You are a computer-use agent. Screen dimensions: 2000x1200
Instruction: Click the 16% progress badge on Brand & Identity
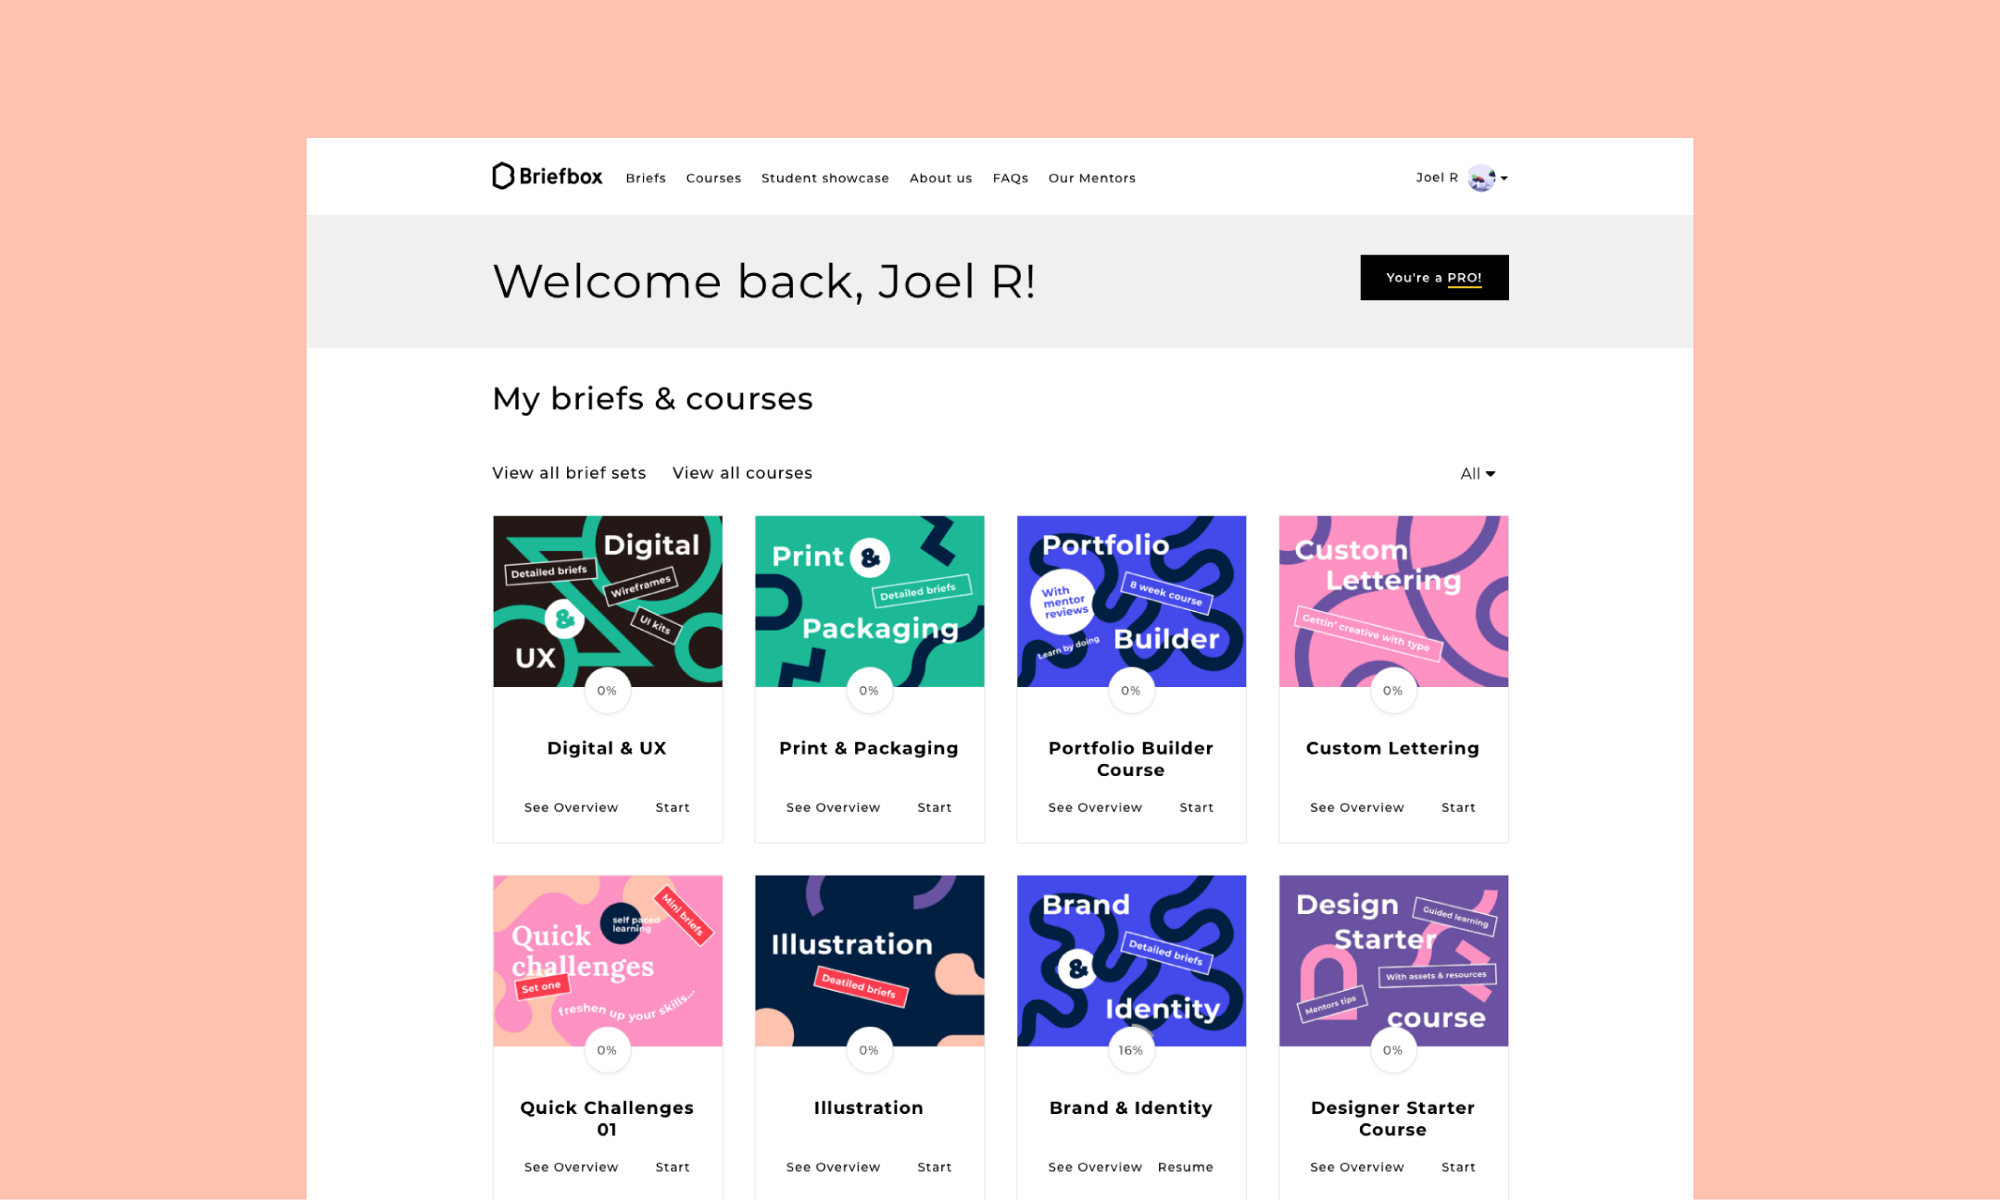click(1131, 1050)
